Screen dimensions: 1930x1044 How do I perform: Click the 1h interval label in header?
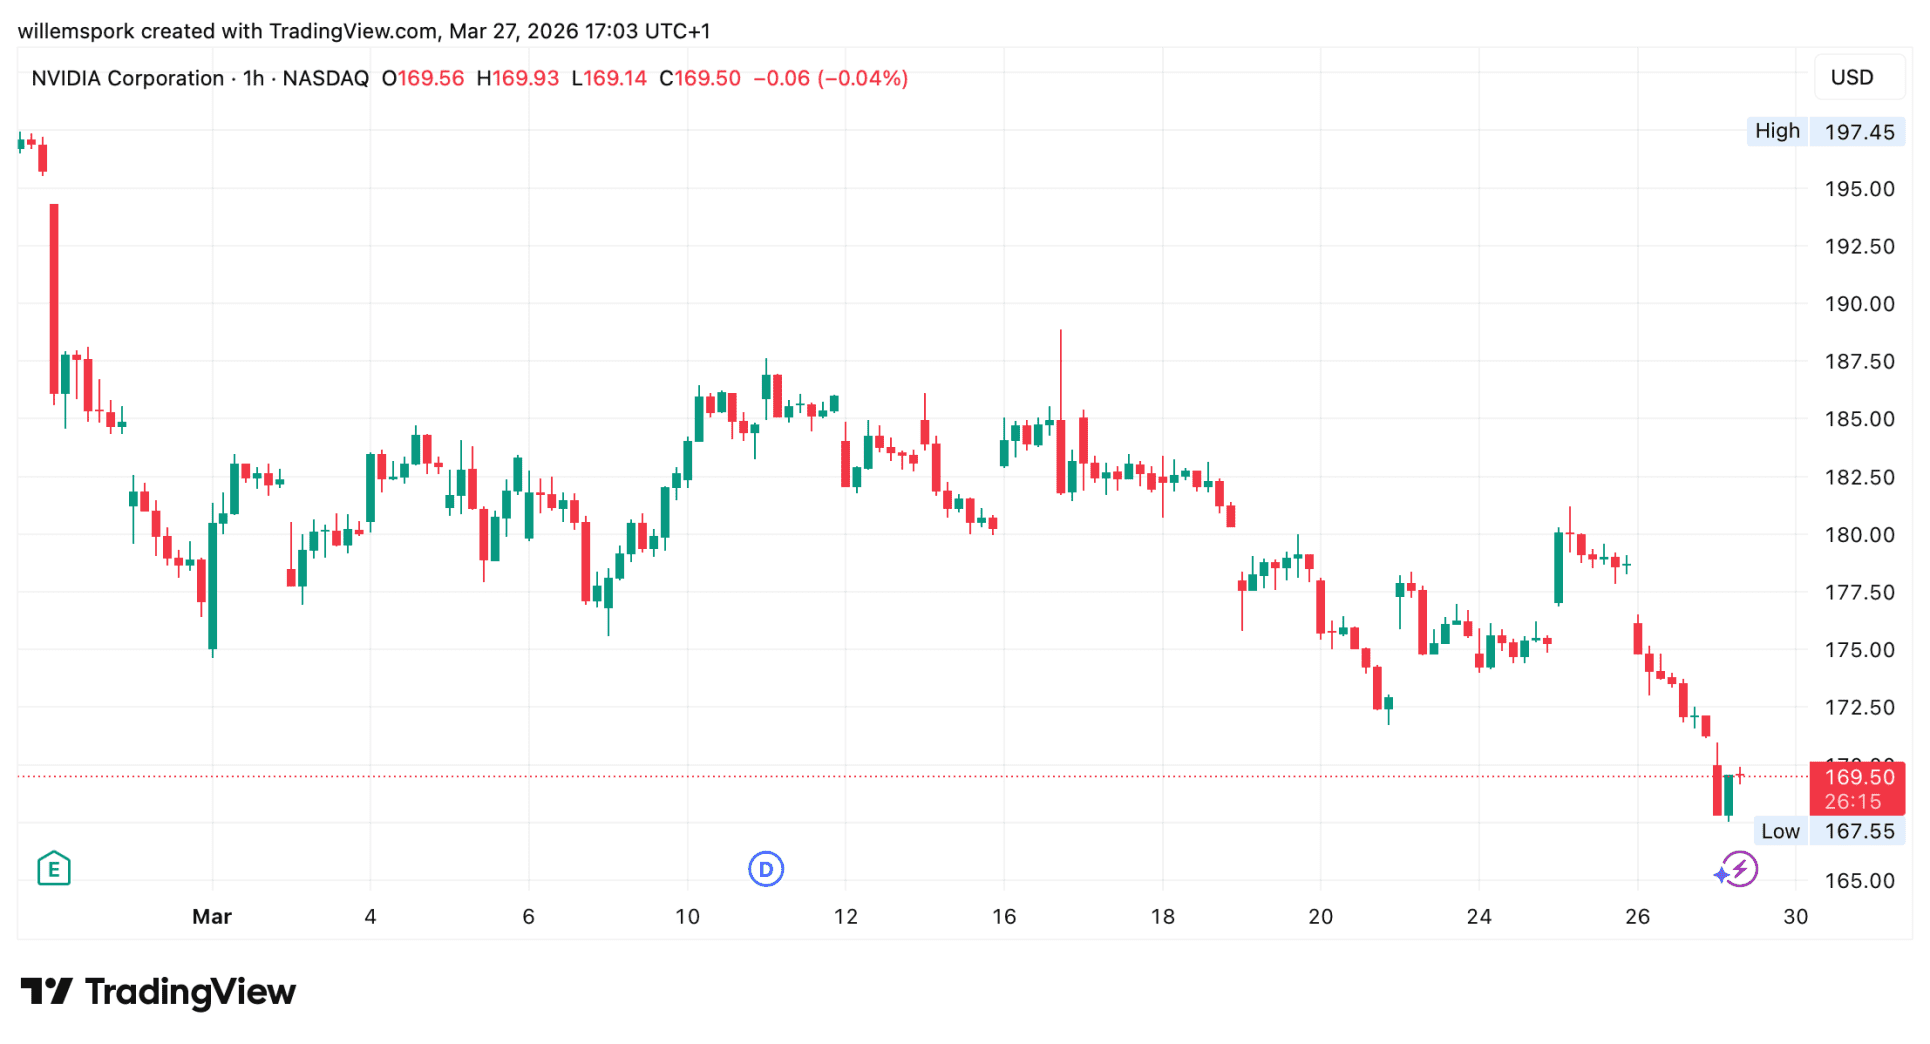click(x=253, y=78)
